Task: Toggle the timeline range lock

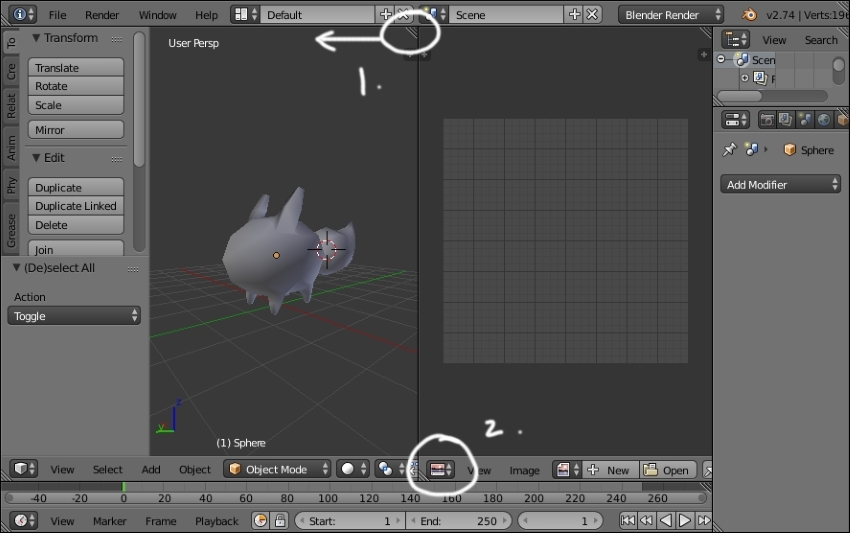Action: pyautogui.click(x=280, y=521)
